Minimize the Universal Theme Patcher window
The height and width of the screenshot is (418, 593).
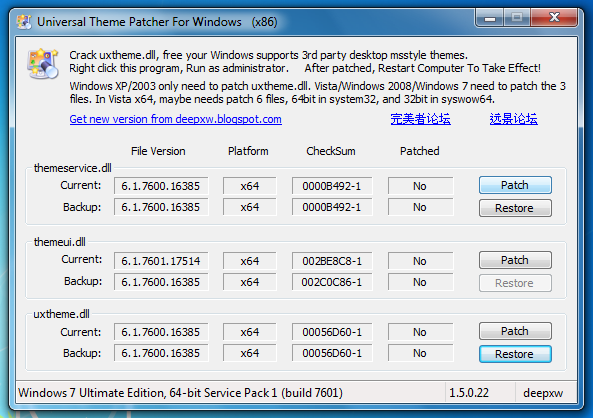point(490,18)
